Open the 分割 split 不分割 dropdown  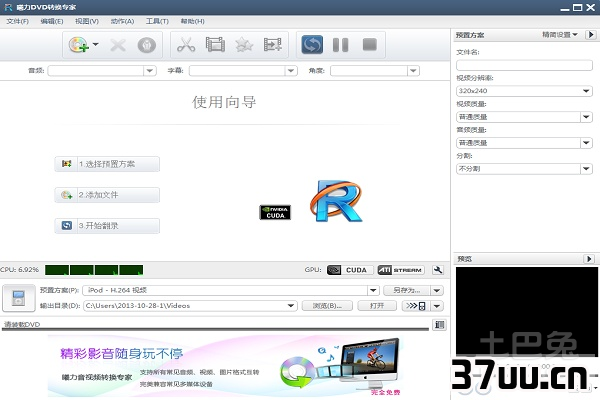(x=524, y=169)
